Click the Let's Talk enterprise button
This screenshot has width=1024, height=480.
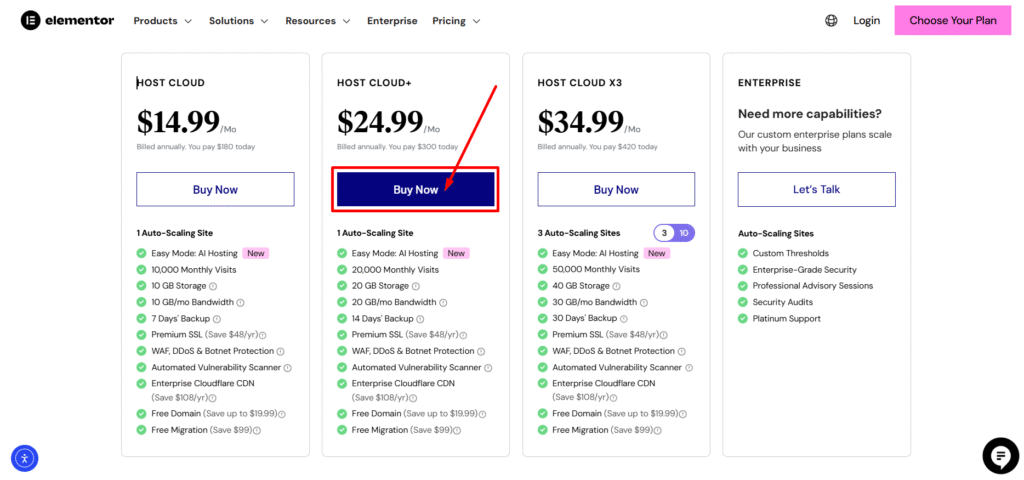[x=816, y=190]
